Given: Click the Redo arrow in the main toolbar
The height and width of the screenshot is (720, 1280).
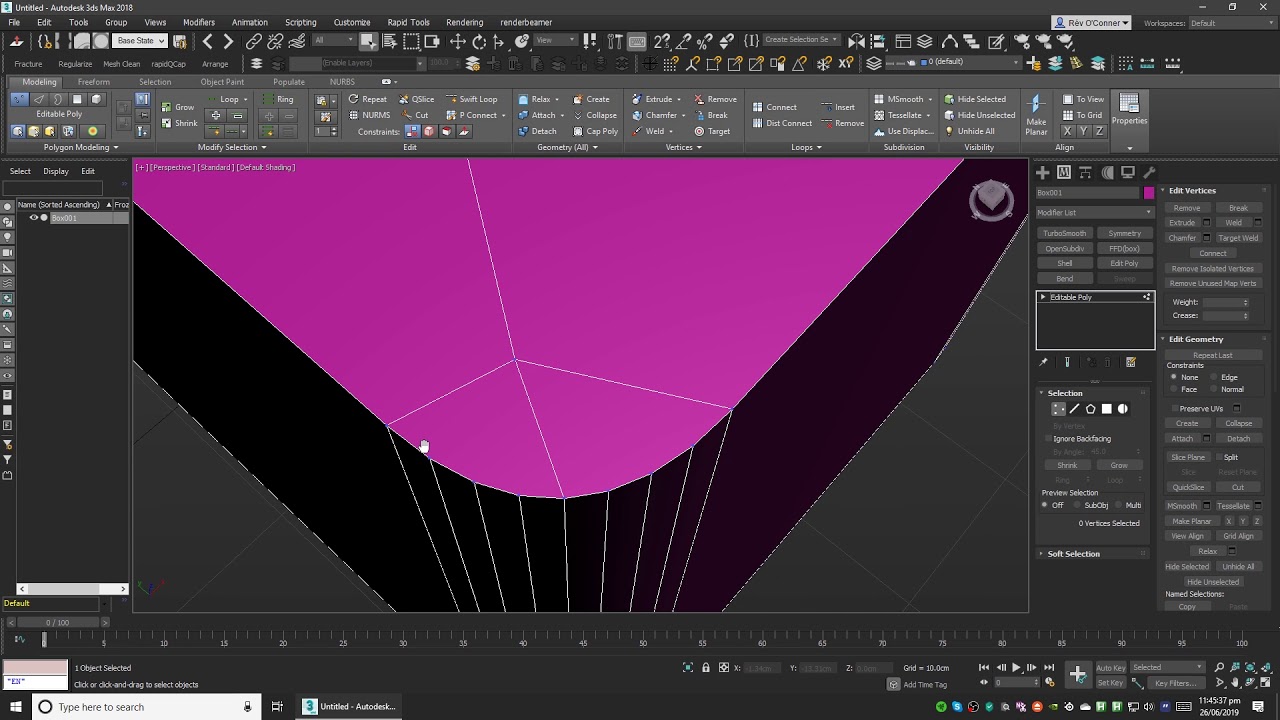Looking at the screenshot, I should (x=228, y=42).
